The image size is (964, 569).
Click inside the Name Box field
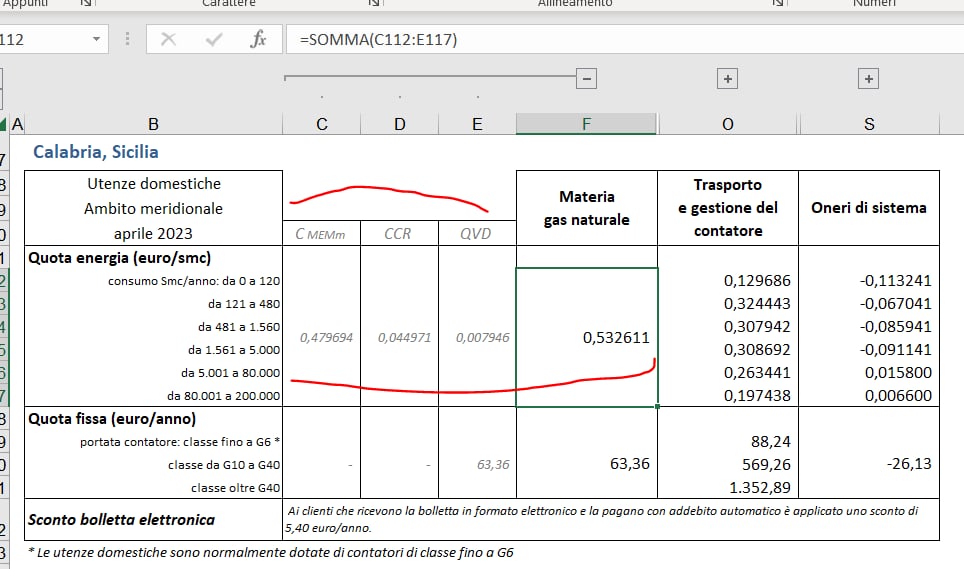pyautogui.click(x=40, y=40)
